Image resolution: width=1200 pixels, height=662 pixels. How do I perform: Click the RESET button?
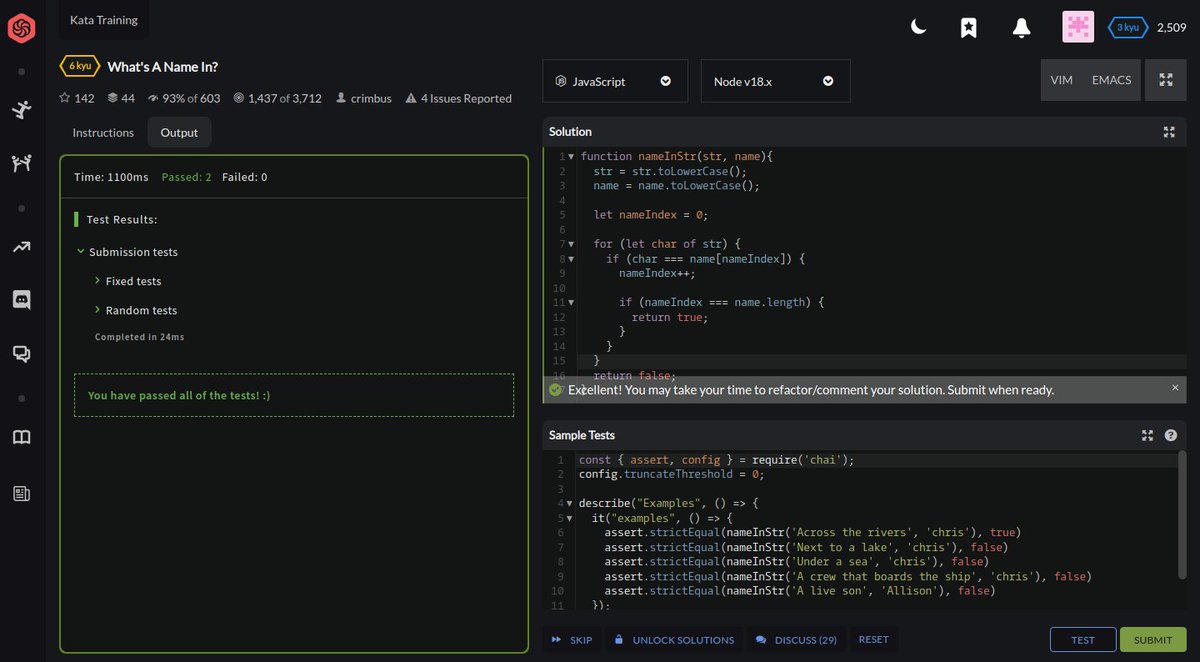coord(873,639)
